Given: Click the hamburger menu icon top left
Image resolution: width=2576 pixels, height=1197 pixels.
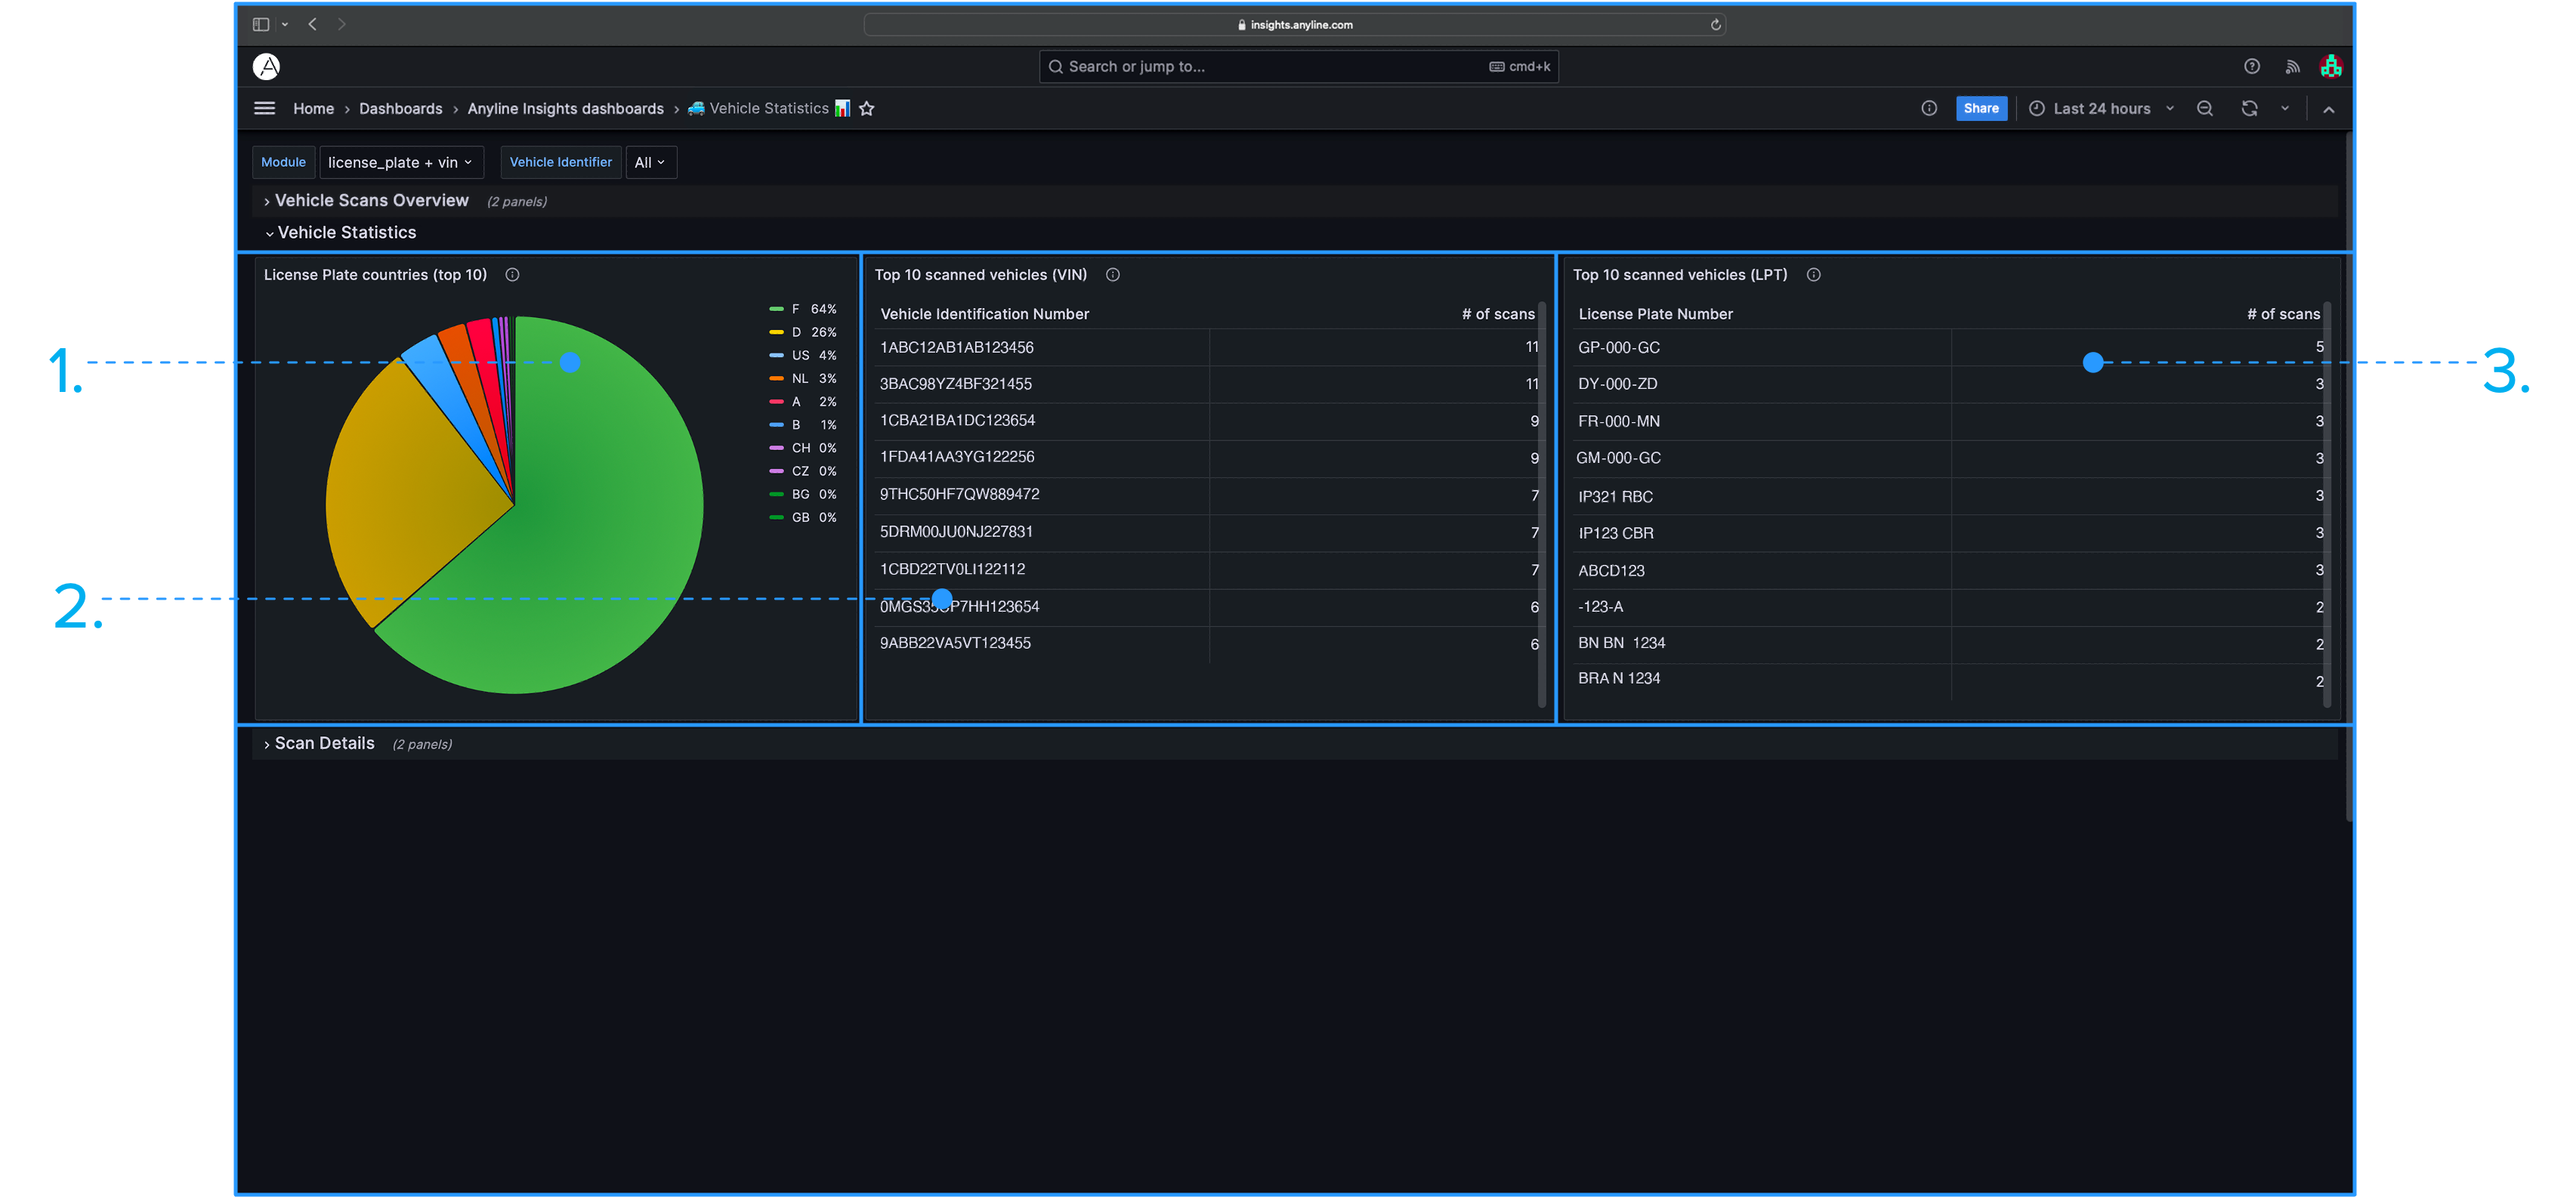Looking at the screenshot, I should click(266, 108).
